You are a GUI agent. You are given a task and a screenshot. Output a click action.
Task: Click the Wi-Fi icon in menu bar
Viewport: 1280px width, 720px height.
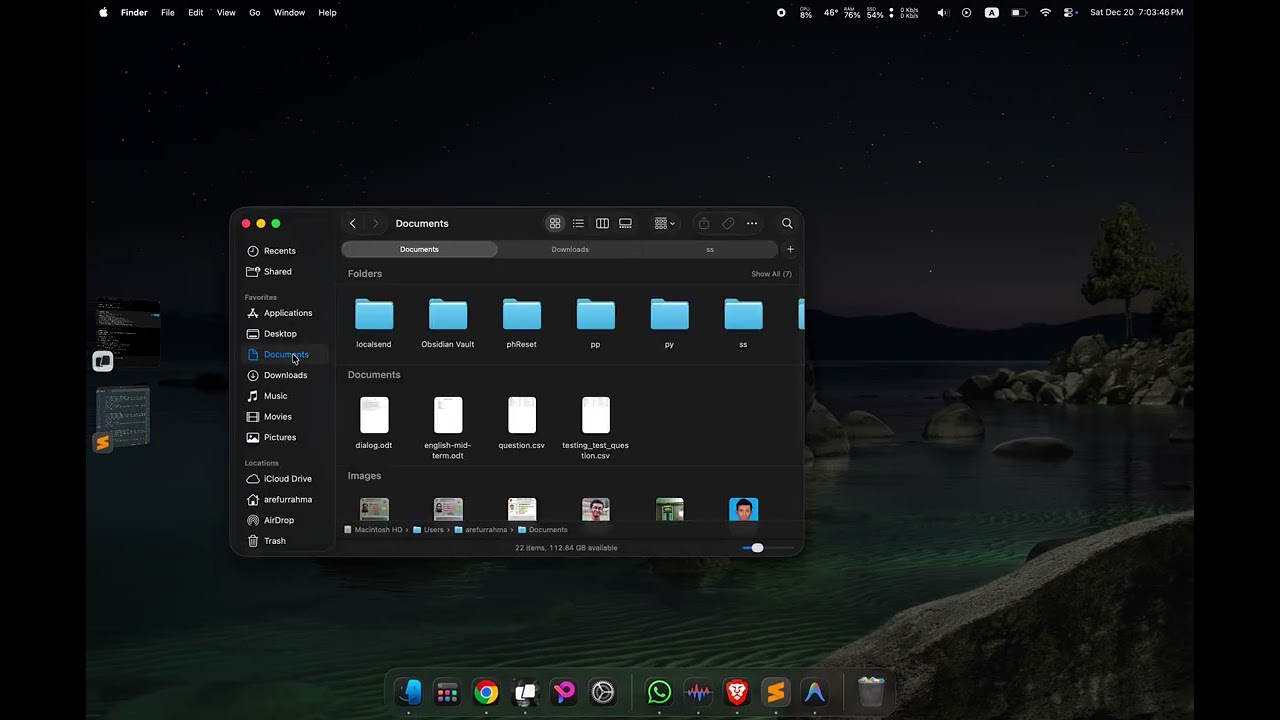coord(1045,12)
